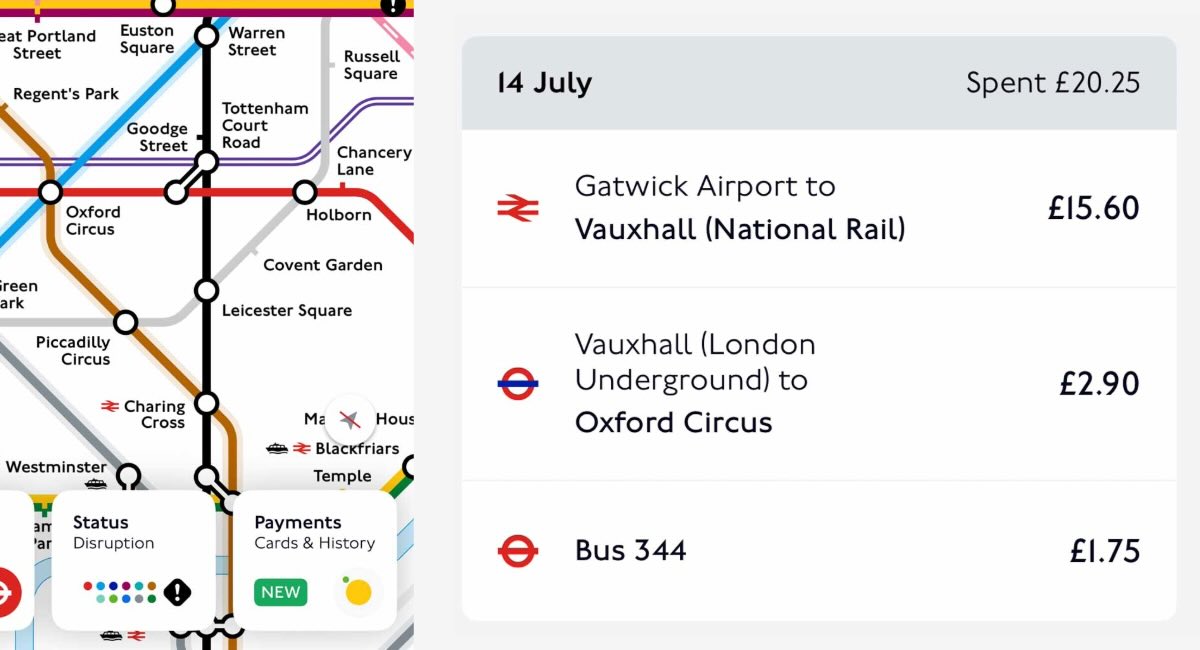Screen dimensions: 1200x650
Task: Click the National Rail symbol next to Charing Cross
Action: point(110,406)
